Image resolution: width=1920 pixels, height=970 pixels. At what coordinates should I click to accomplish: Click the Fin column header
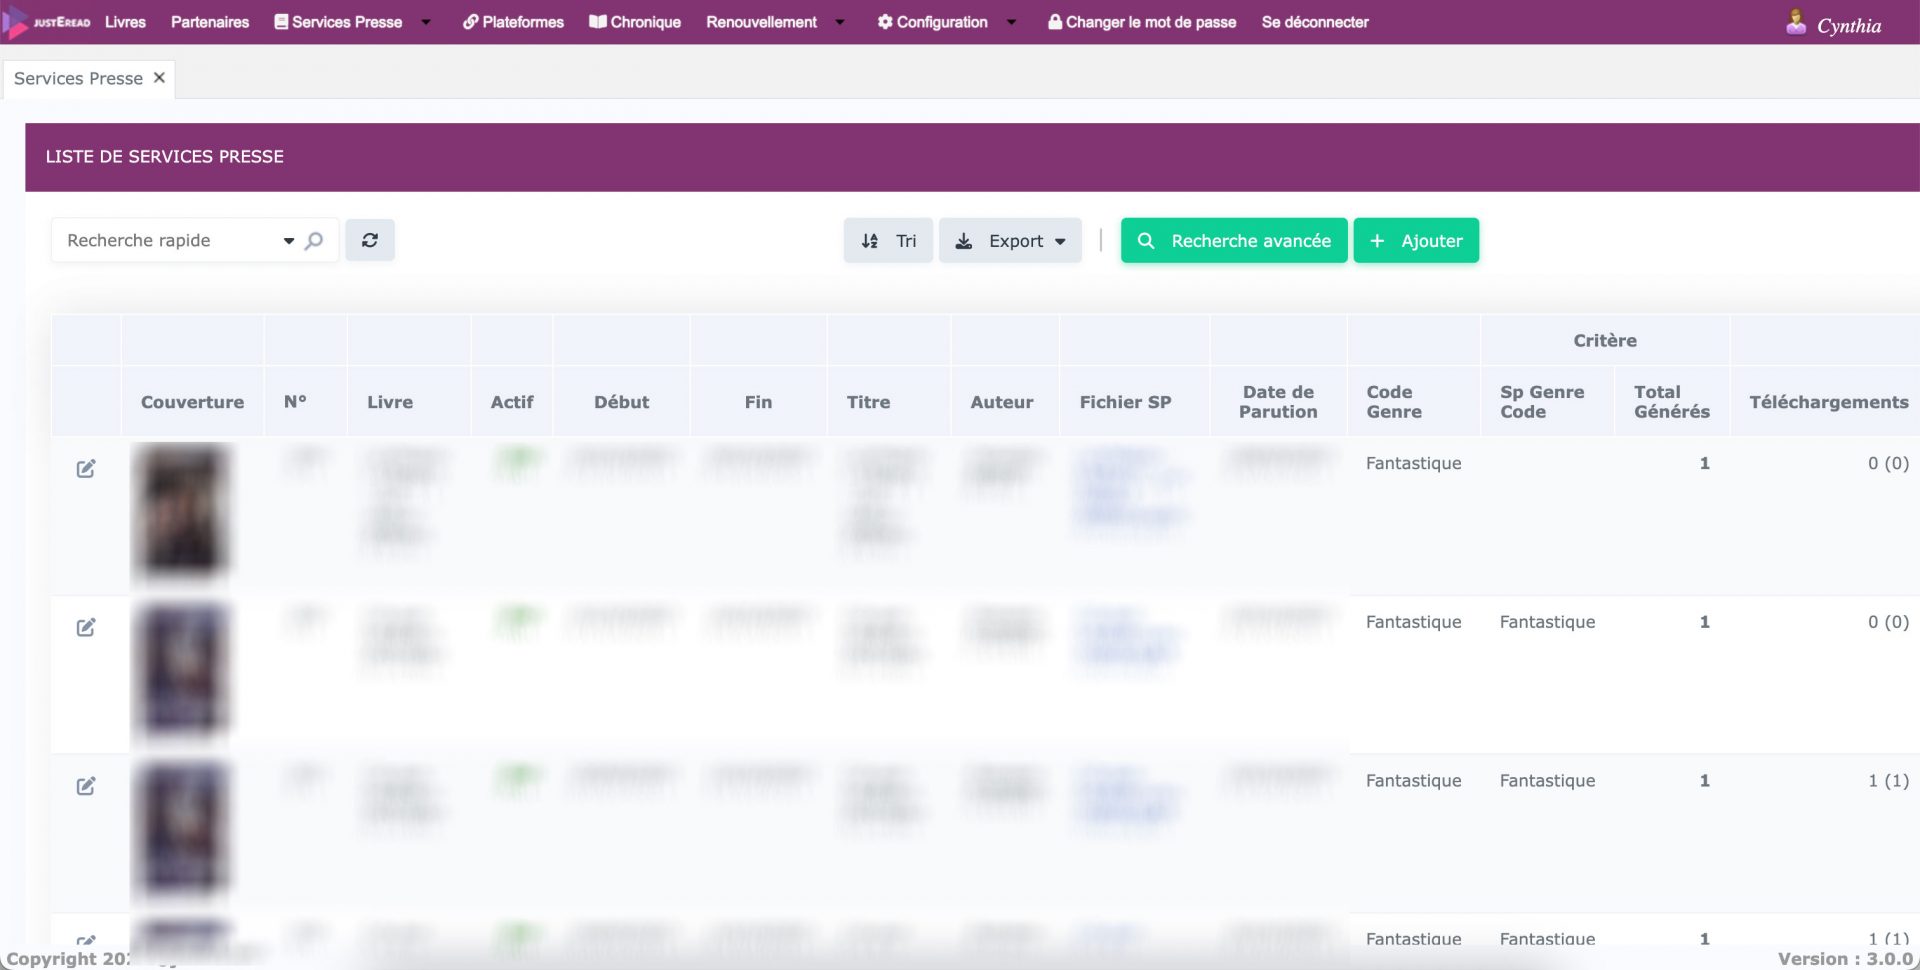758,402
